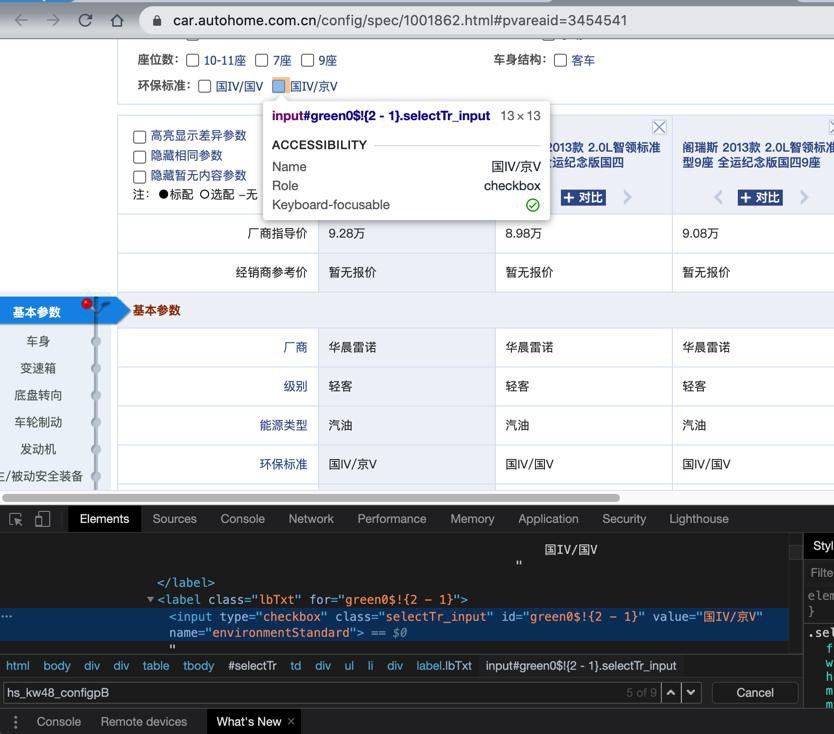This screenshot has width=834, height=734.
Task: Click the address bar URL
Action: pyautogui.click(x=400, y=21)
